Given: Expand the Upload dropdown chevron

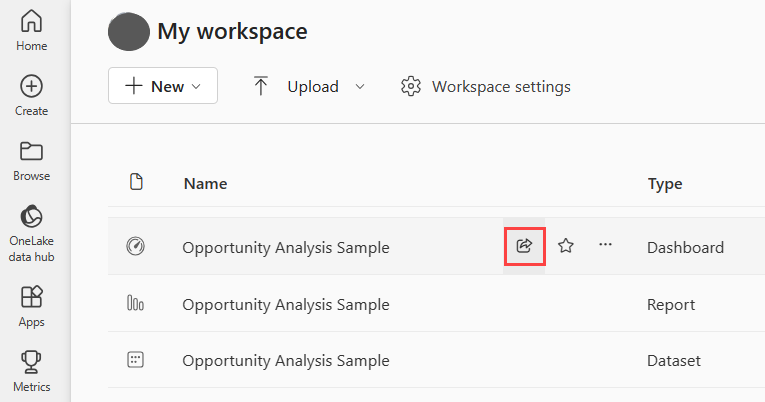Looking at the screenshot, I should (360, 87).
